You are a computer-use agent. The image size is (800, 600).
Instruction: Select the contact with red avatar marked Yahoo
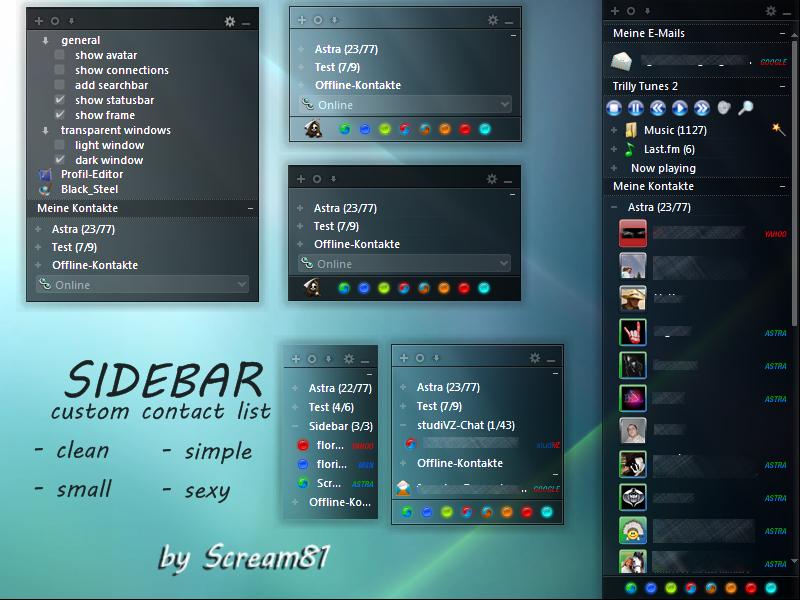tap(702, 234)
